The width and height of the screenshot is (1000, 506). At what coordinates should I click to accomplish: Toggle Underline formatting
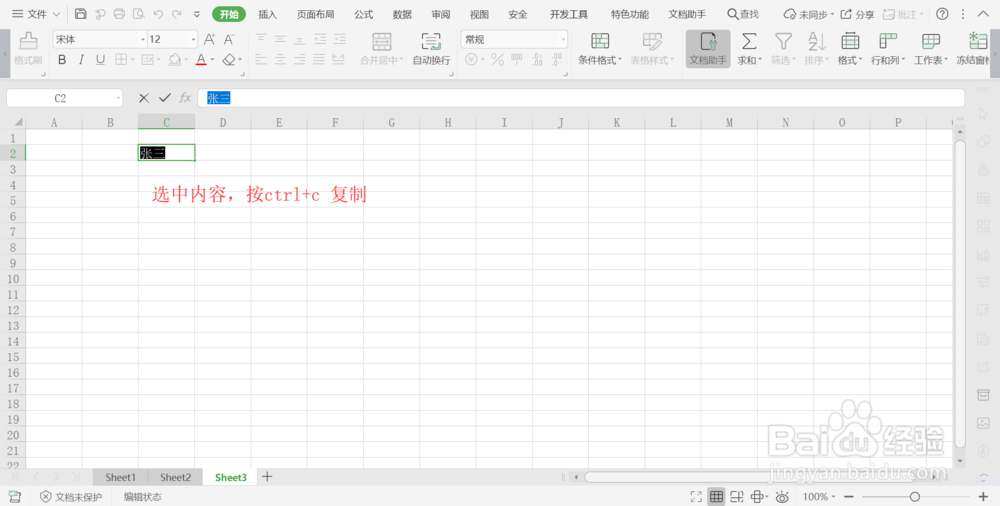pos(100,59)
